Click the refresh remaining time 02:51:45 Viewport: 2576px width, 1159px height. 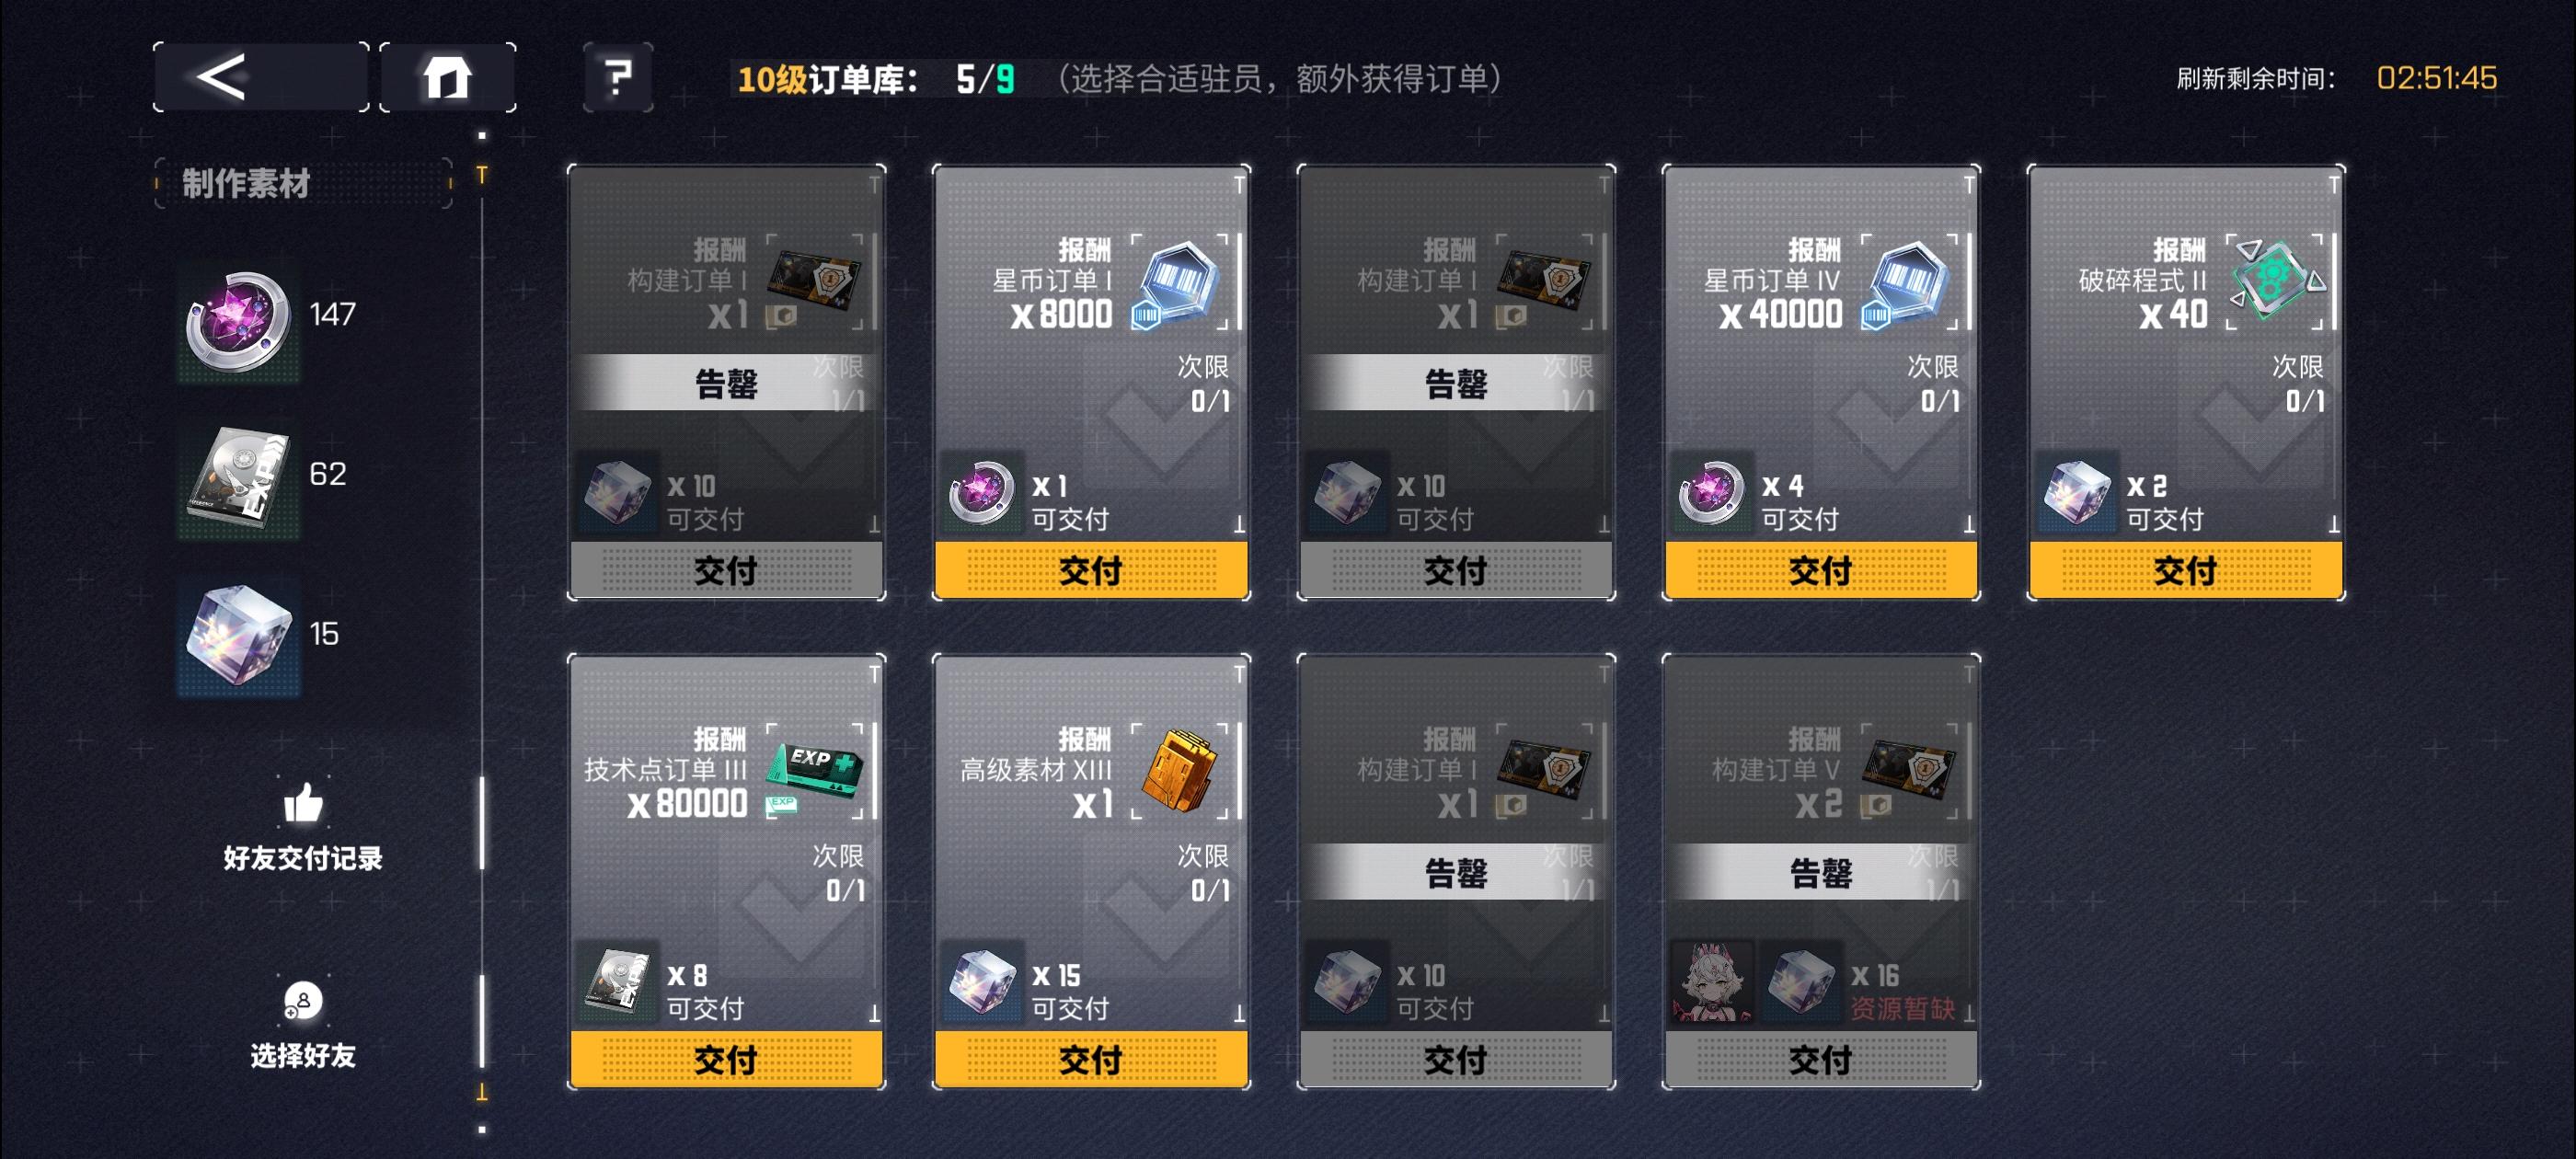point(2436,78)
